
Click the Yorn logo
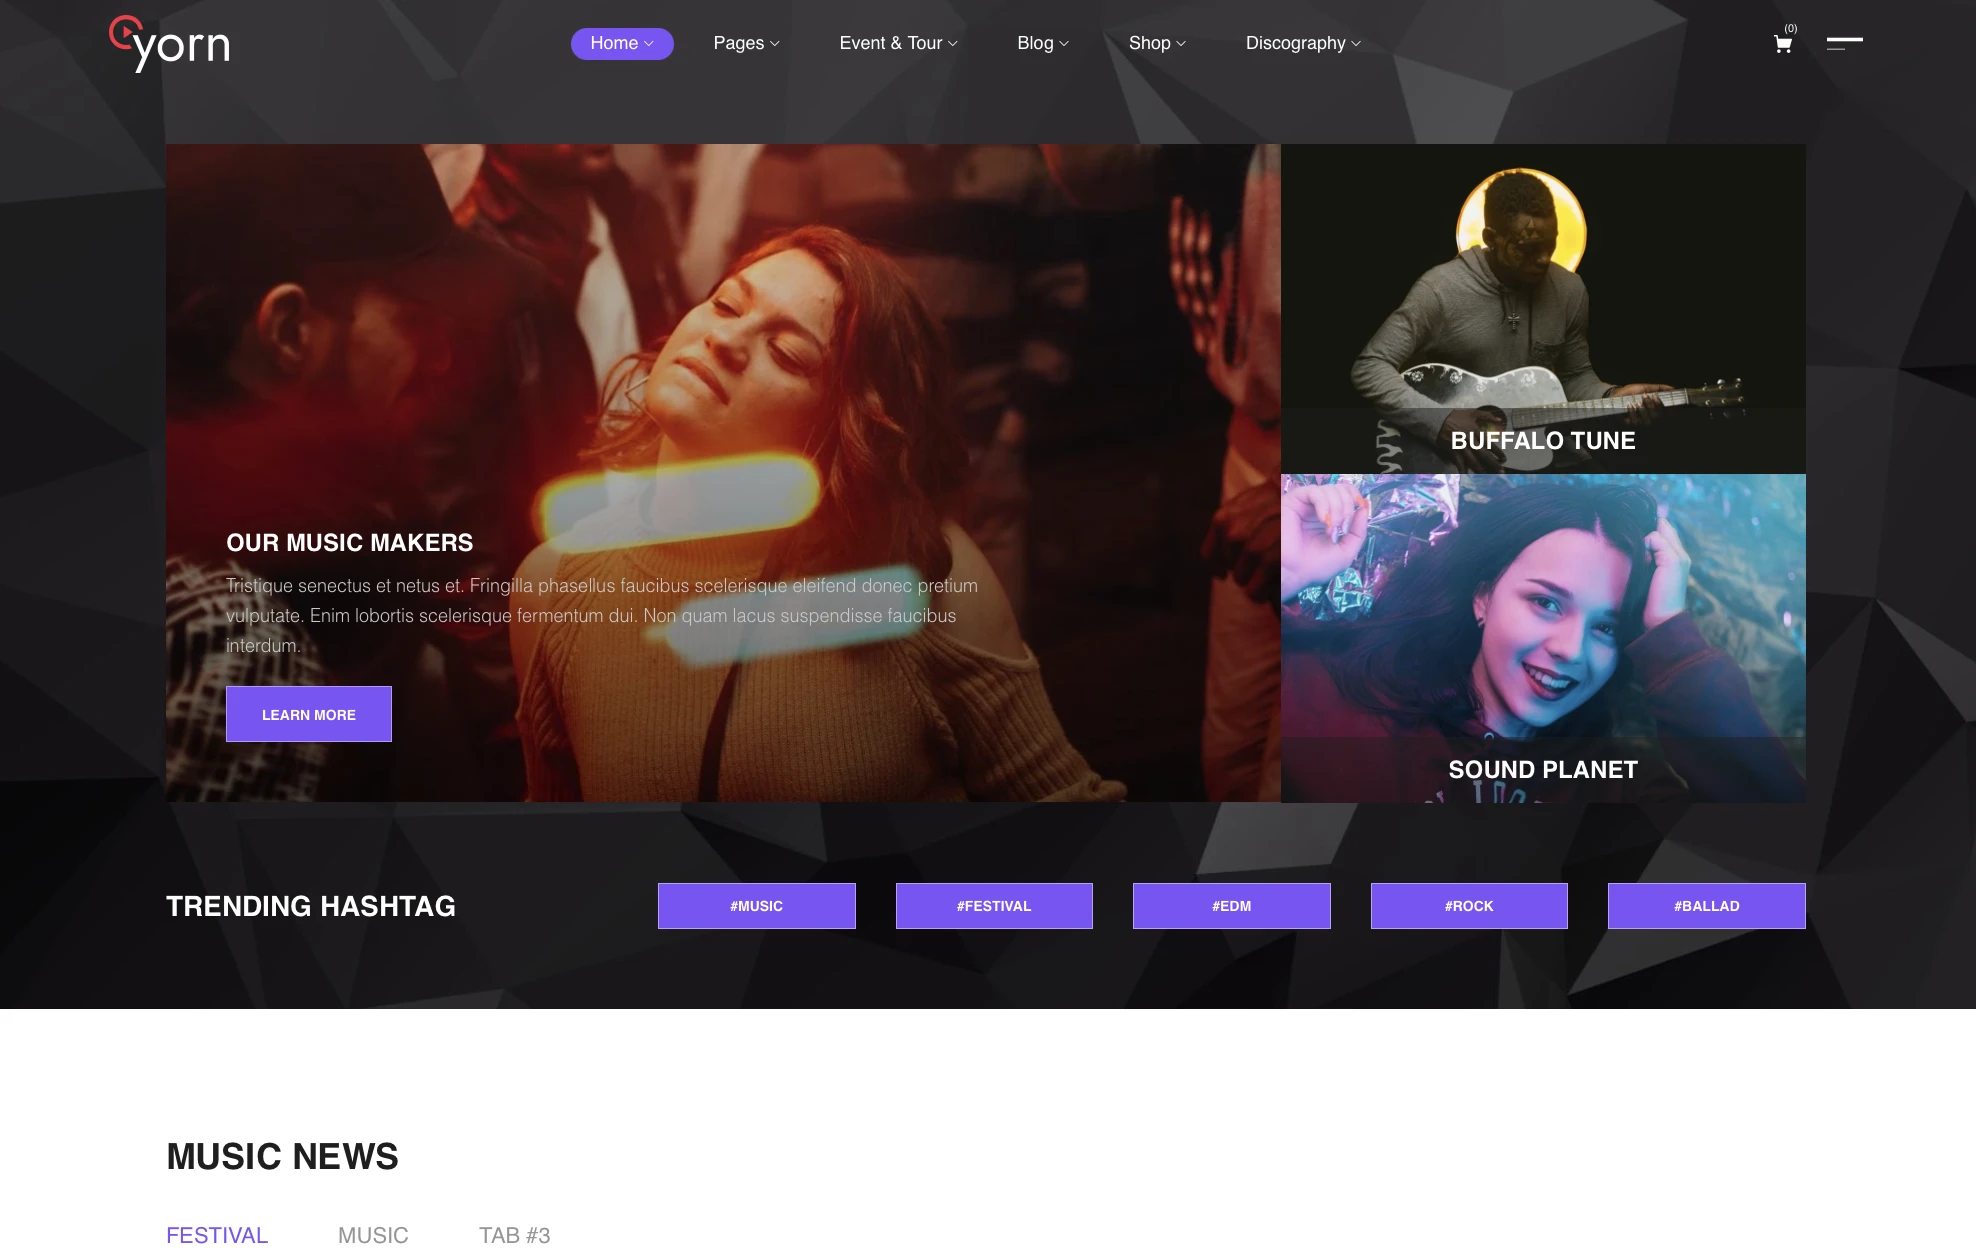(169, 43)
